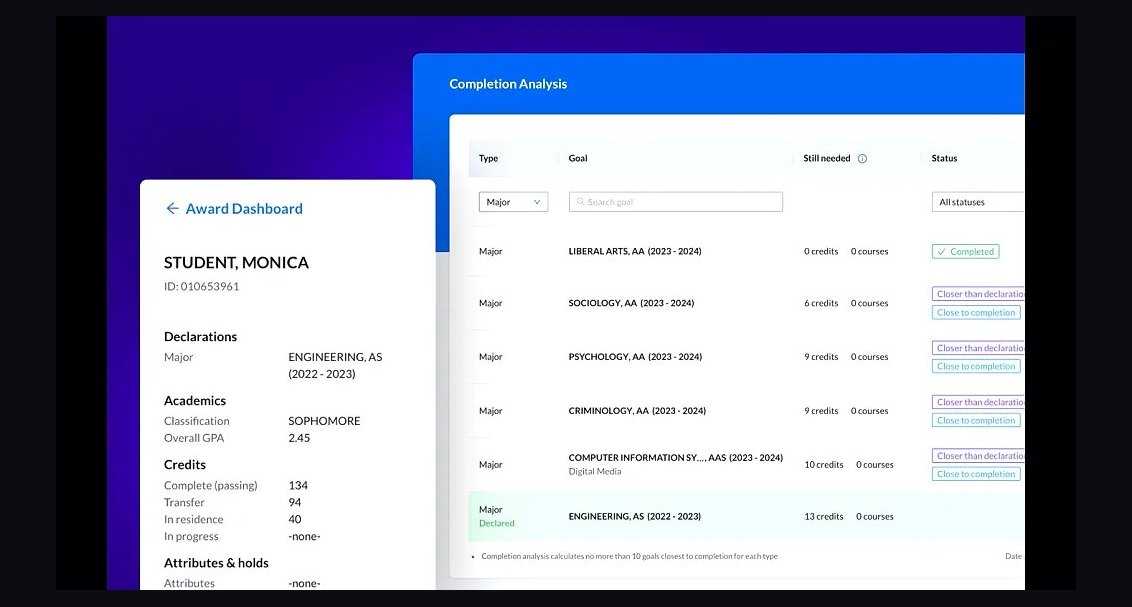Select the CRIMINOLOGY, AA (2023 - 2024) goal
Screen dimensions: 1132x607
click(x=637, y=411)
